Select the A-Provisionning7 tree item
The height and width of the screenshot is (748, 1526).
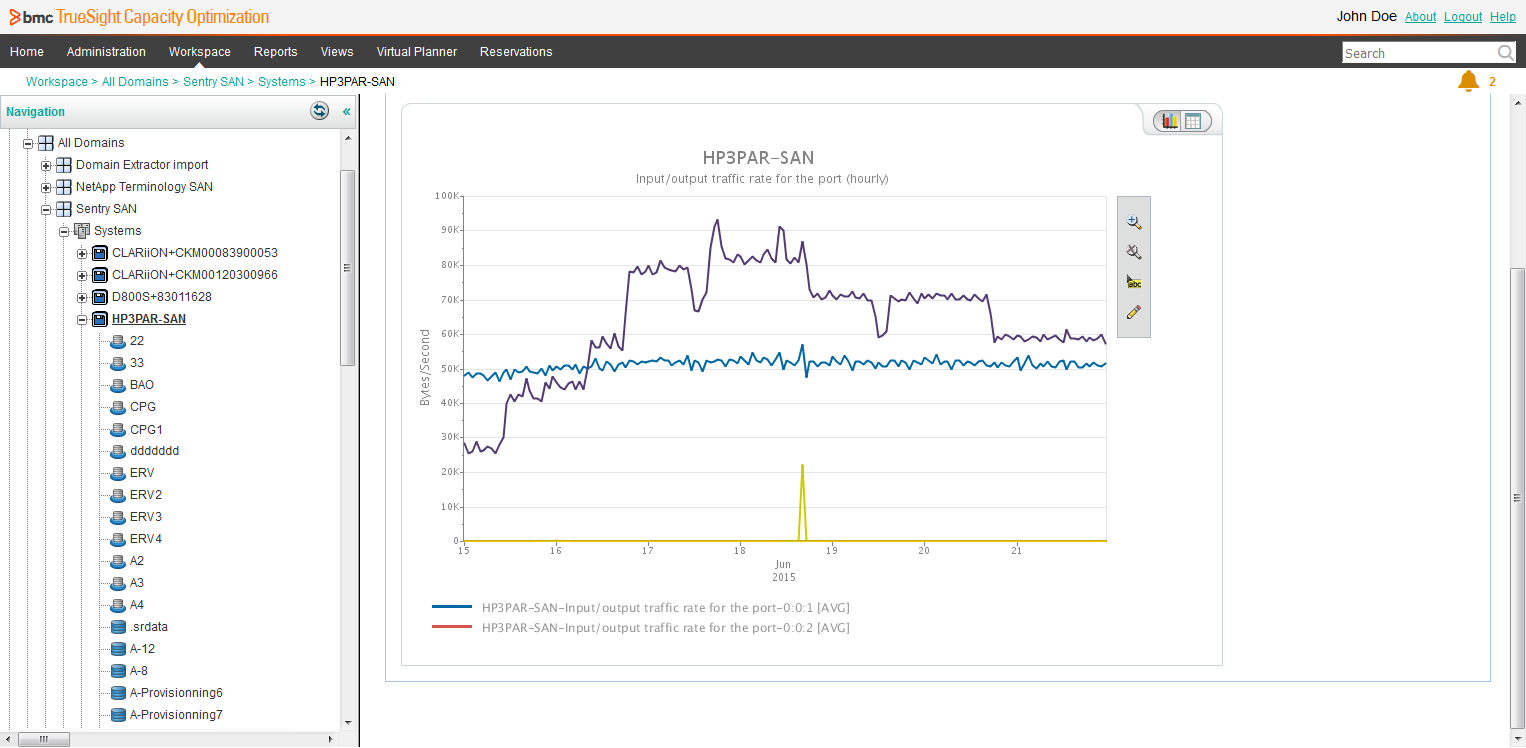[176, 715]
